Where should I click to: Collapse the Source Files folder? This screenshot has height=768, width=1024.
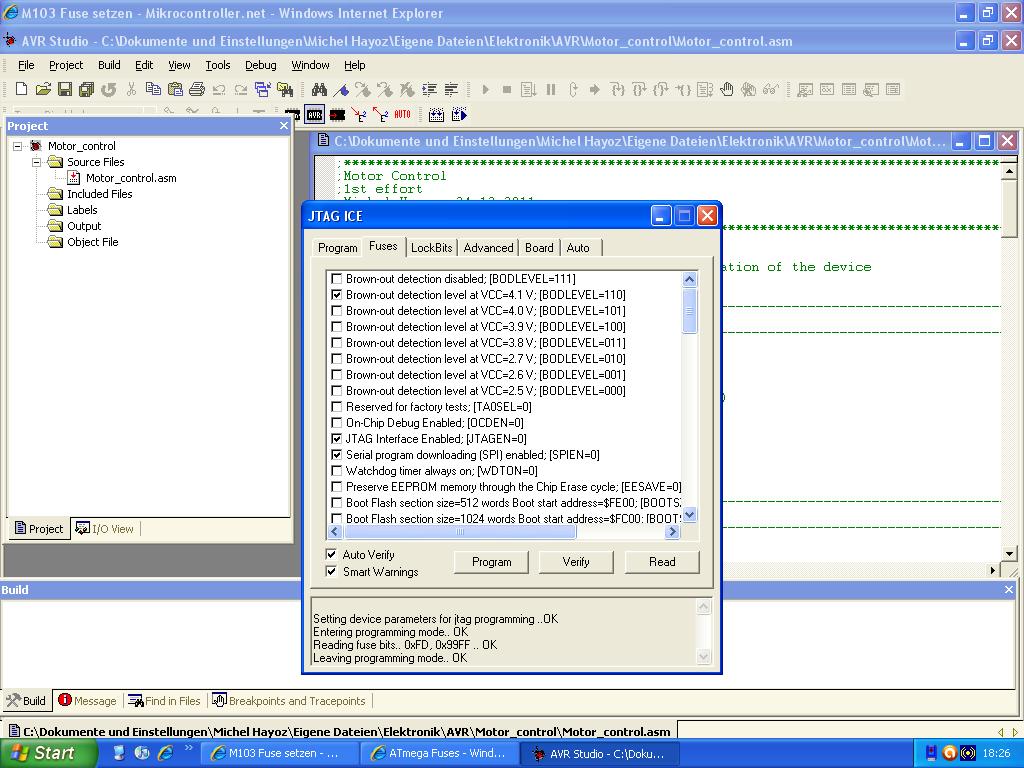tap(37, 162)
